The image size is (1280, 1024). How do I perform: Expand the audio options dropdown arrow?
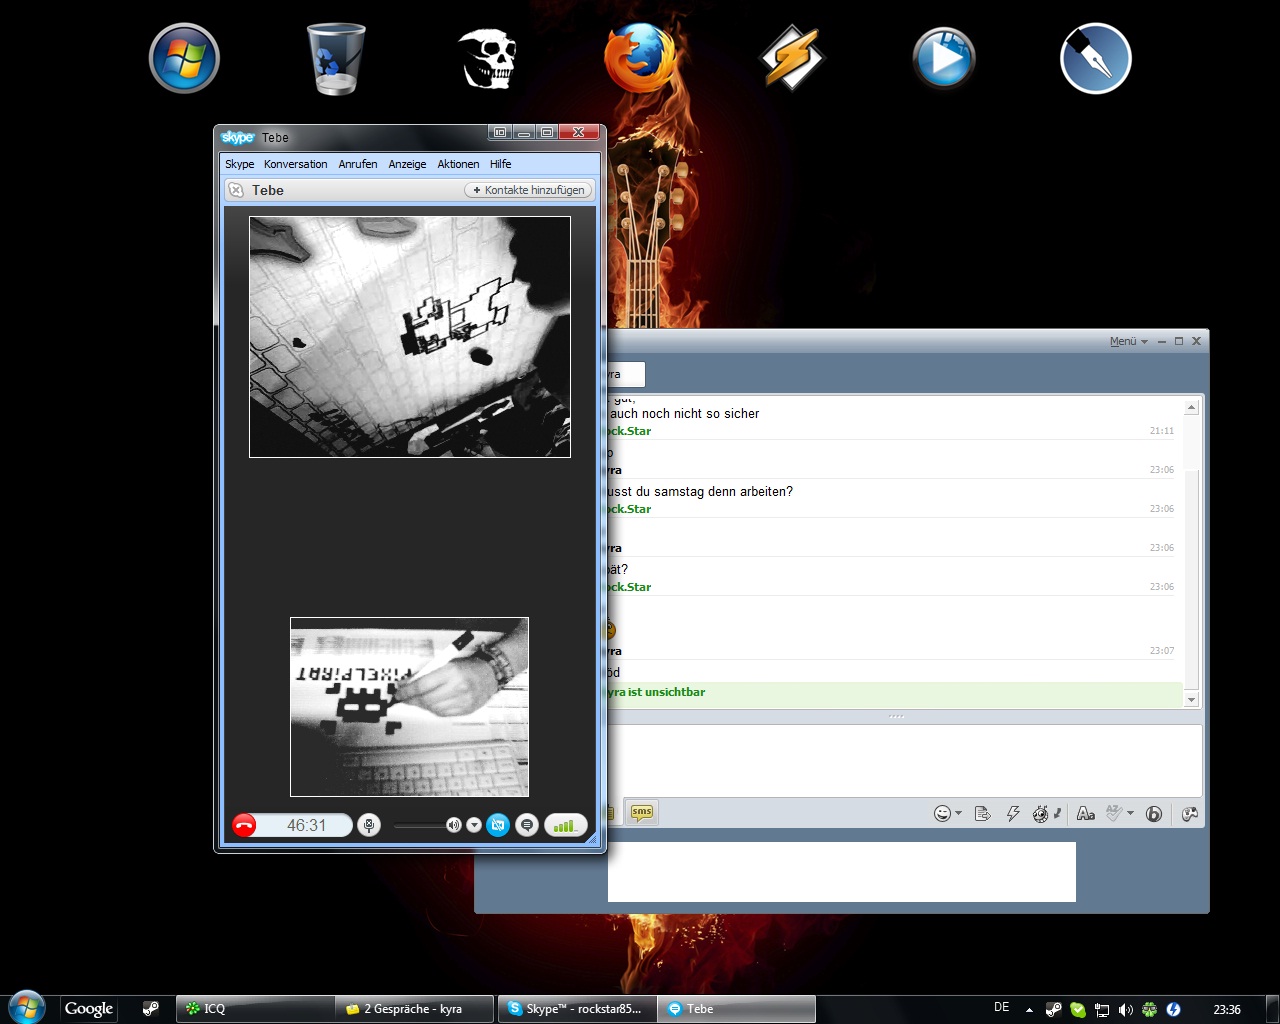tap(474, 825)
